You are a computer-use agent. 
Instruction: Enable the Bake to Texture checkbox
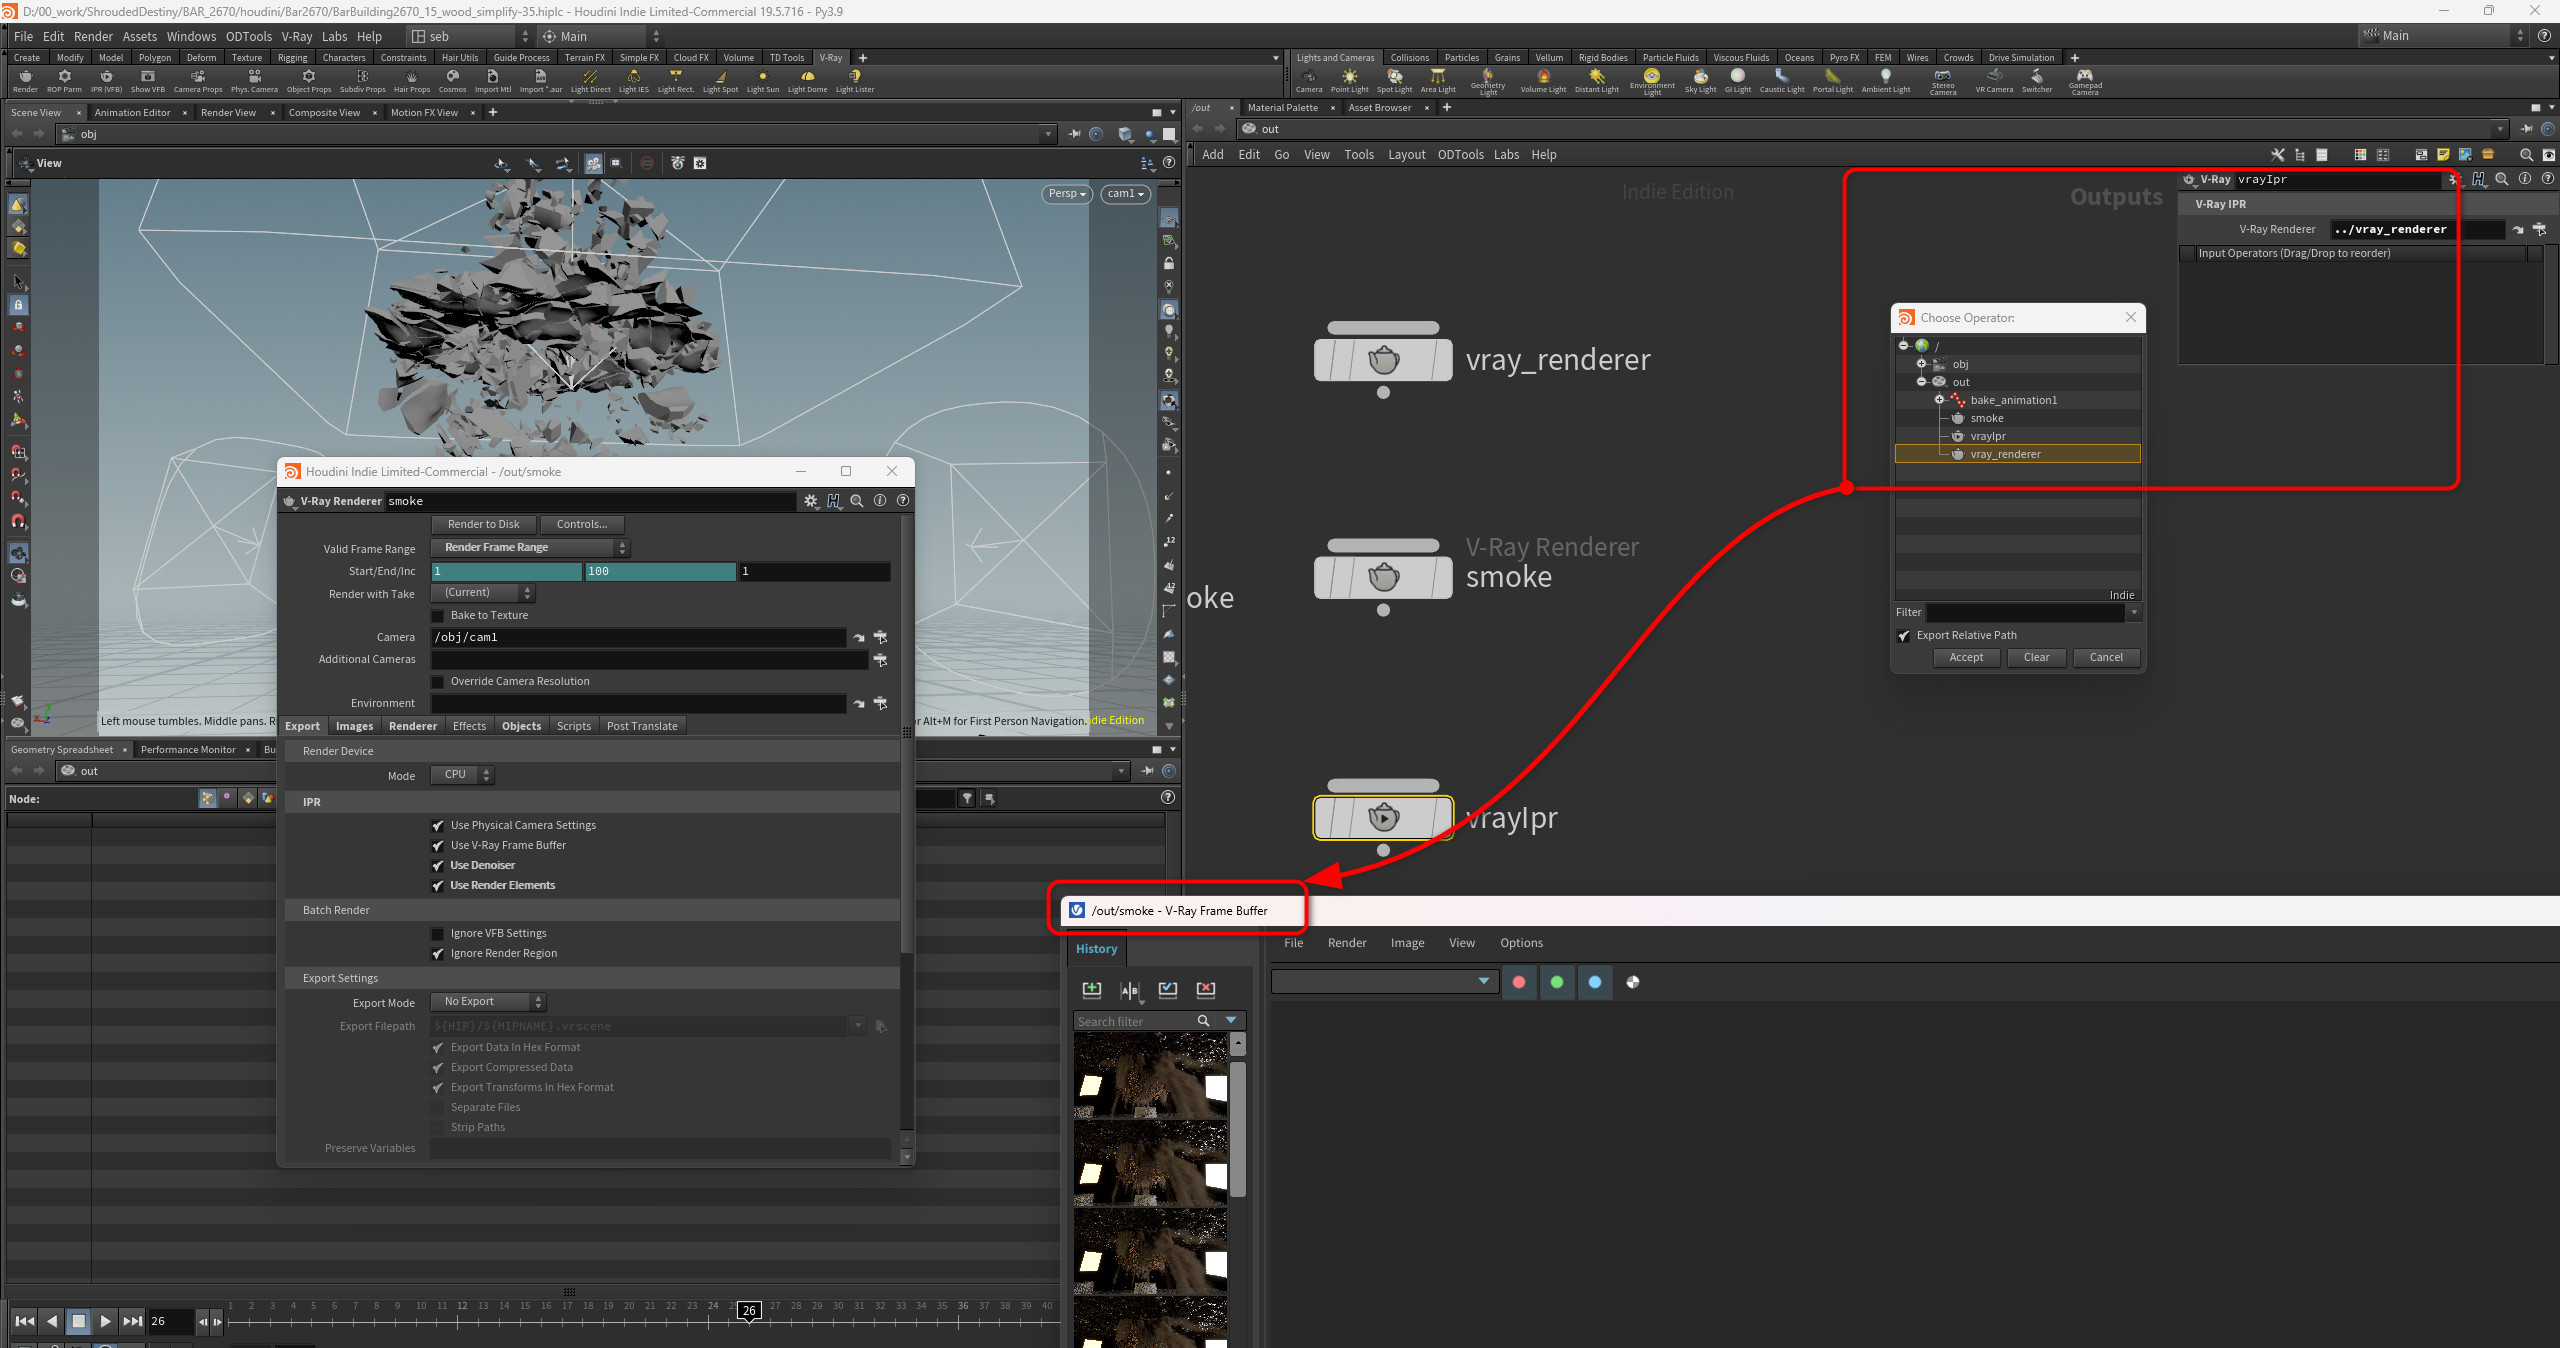pos(437,616)
